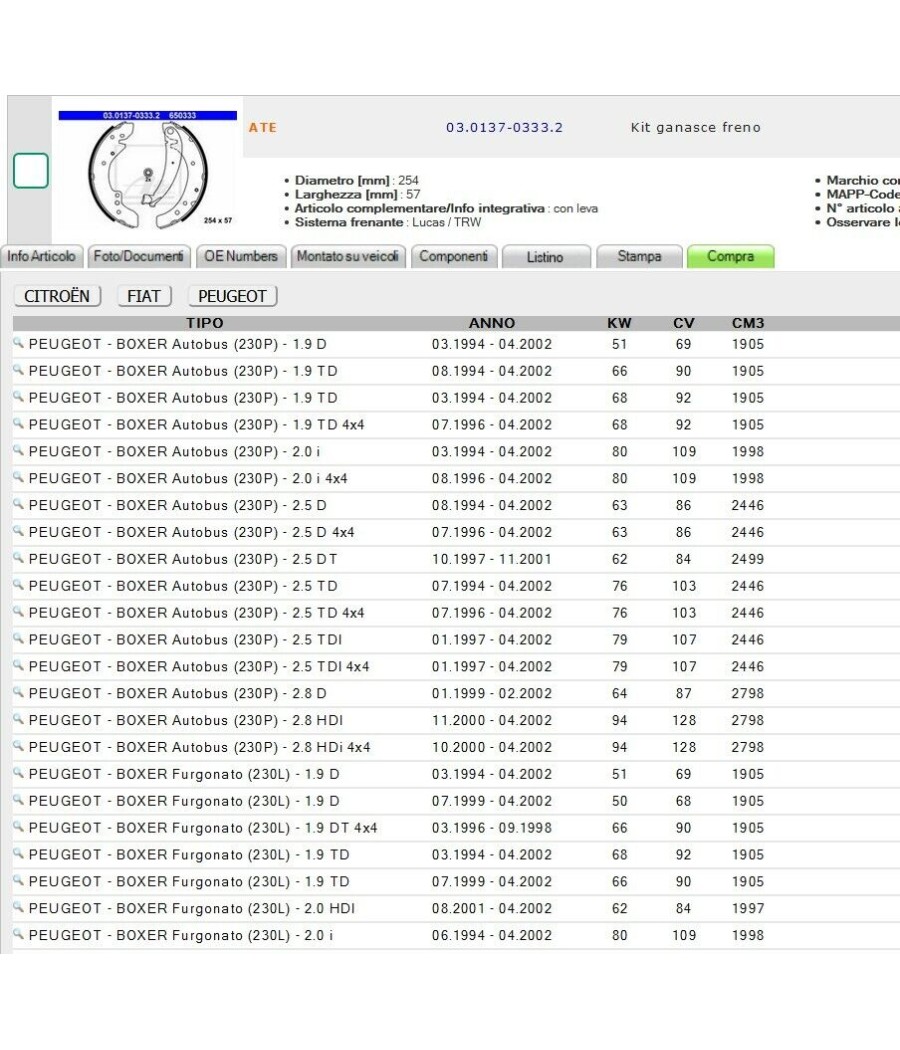900x1050 pixels.
Task: Open the Listino tab
Action: (x=545, y=257)
